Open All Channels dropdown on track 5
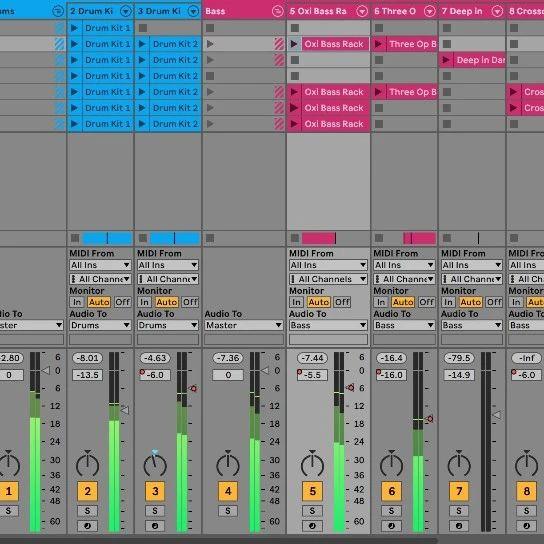Image resolution: width=544 pixels, height=544 pixels. pyautogui.click(x=328, y=279)
